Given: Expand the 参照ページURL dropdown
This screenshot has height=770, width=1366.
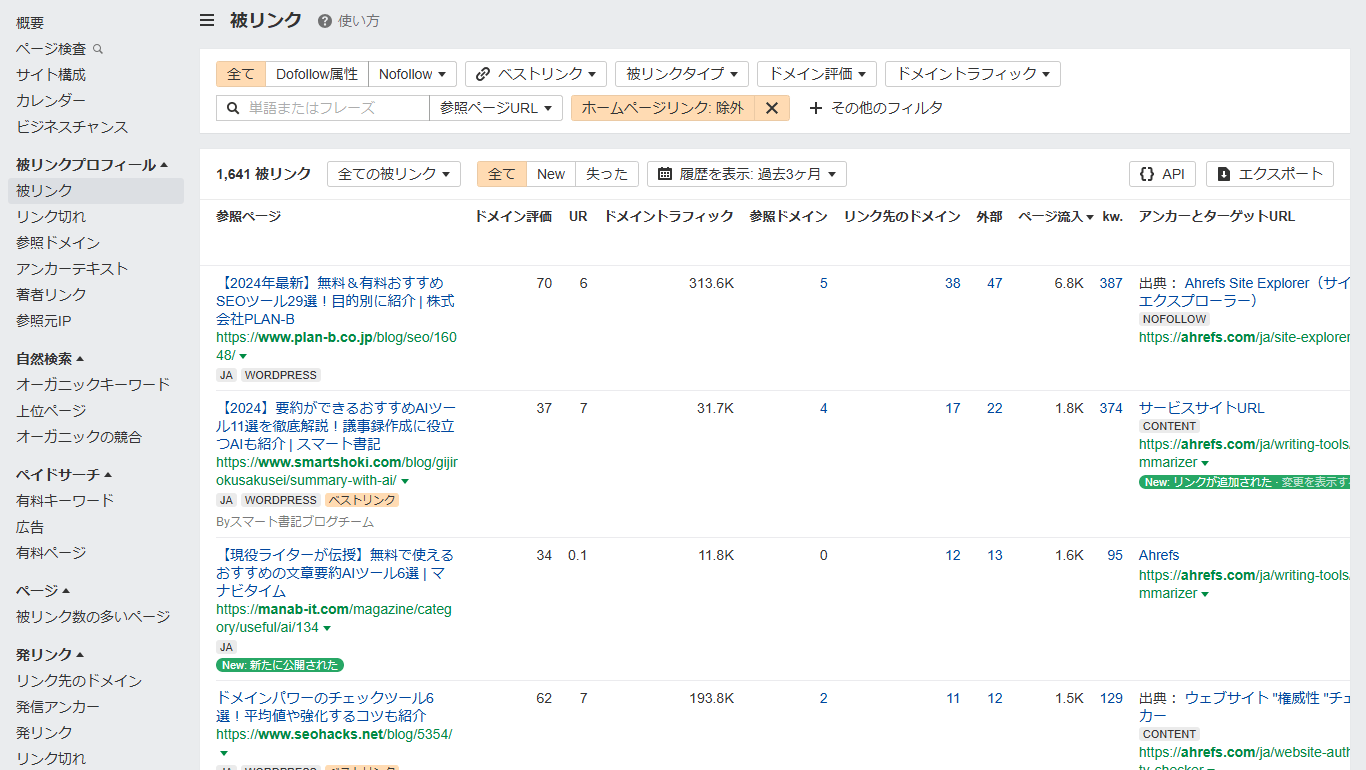Looking at the screenshot, I should click(x=495, y=108).
